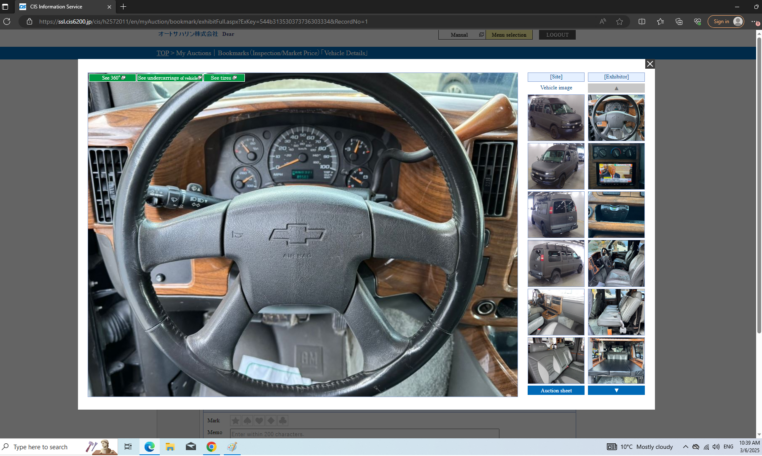
Task: Add this page to favorites
Action: tap(620, 21)
